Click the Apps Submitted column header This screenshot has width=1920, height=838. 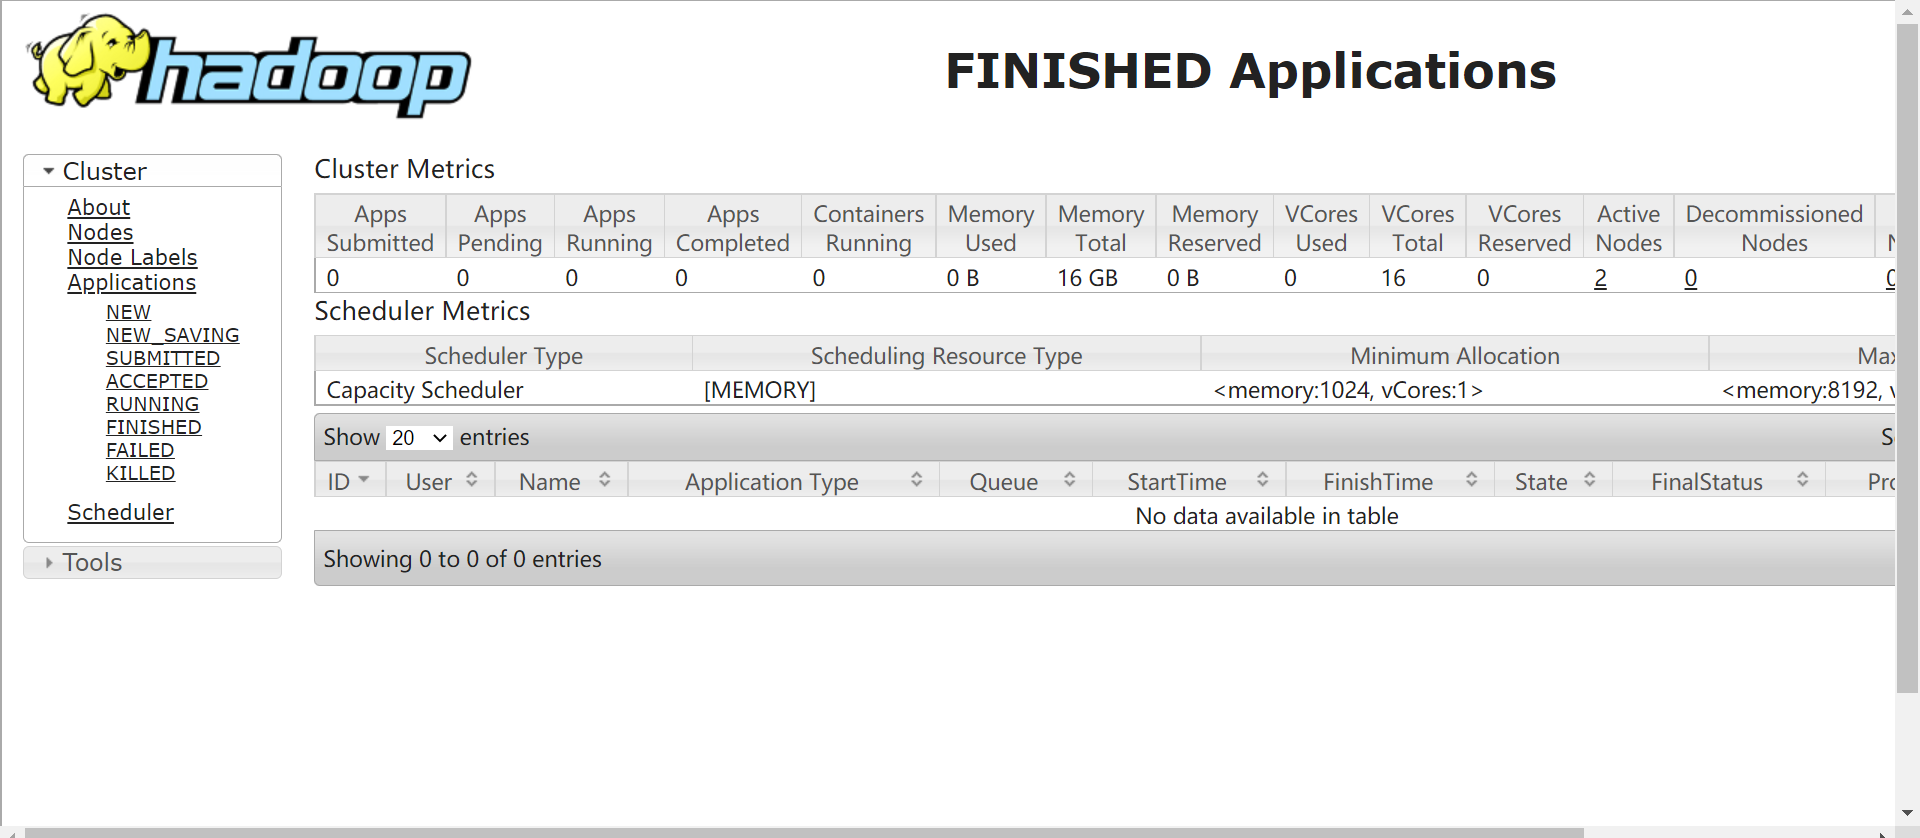(380, 228)
